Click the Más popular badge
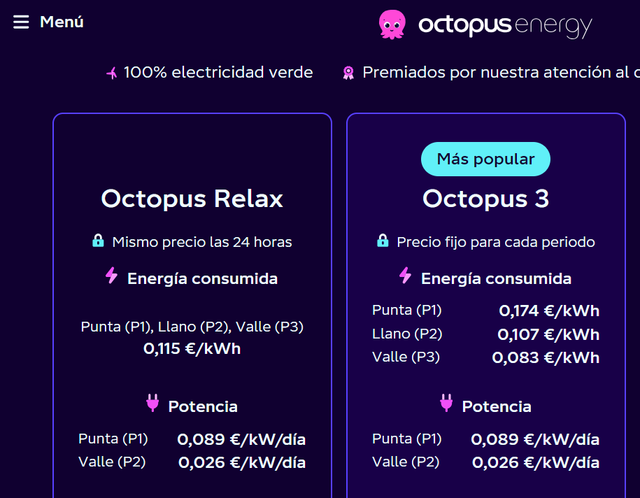This screenshot has width=640, height=498. [485, 159]
